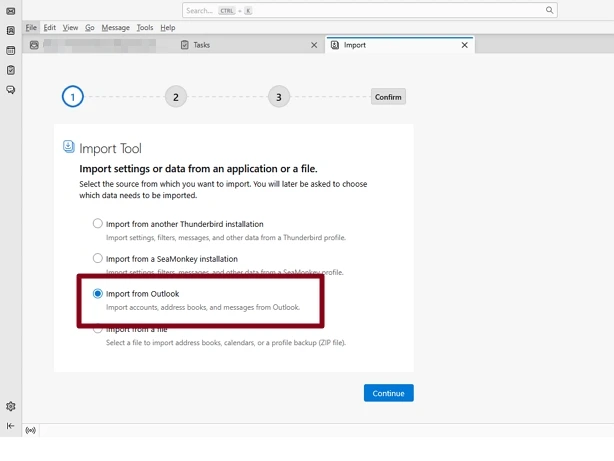Open the Tasks space in sidebar

tap(11, 70)
